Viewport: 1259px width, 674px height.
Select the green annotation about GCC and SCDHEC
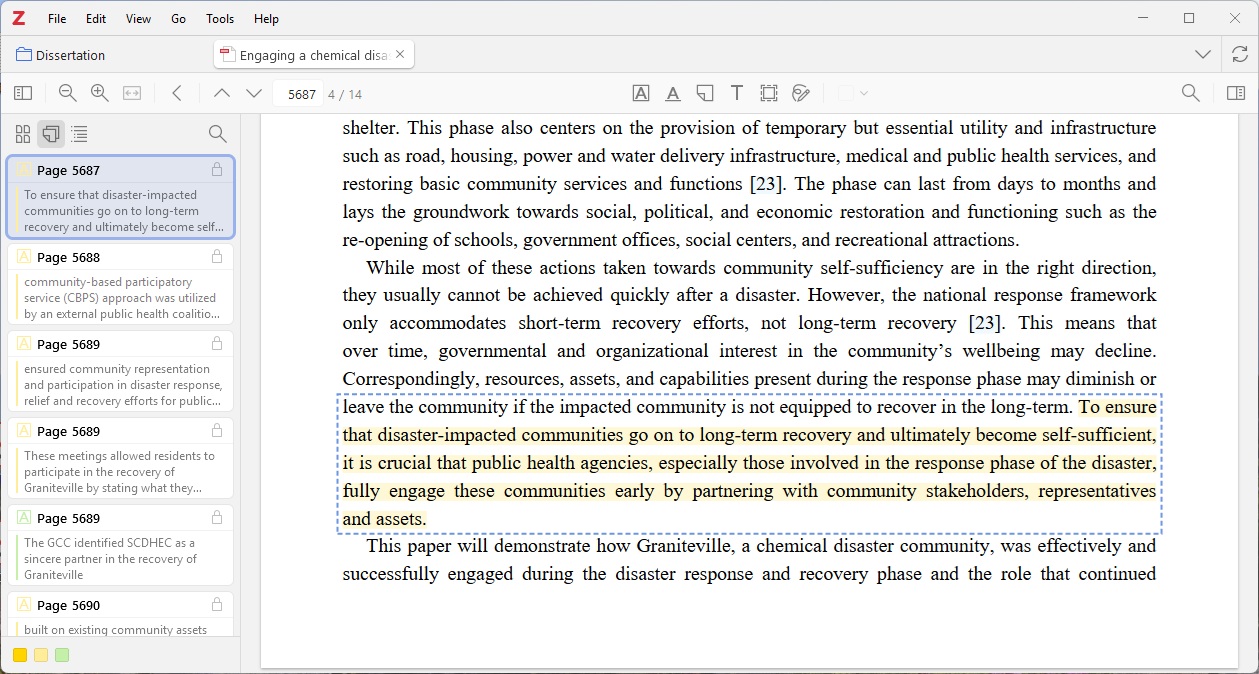click(x=120, y=545)
